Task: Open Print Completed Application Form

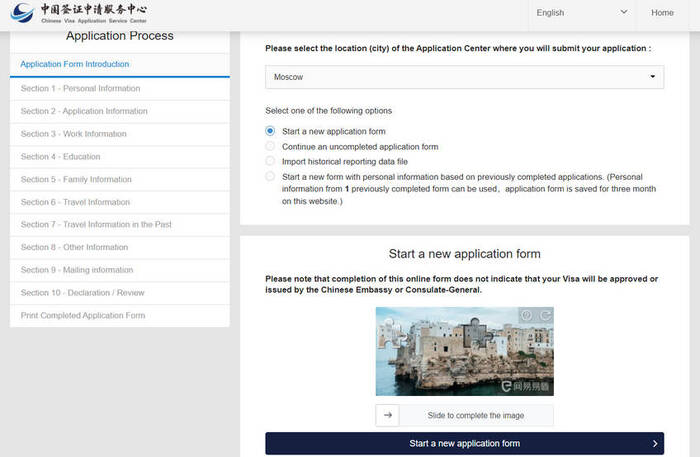Action: tap(83, 315)
